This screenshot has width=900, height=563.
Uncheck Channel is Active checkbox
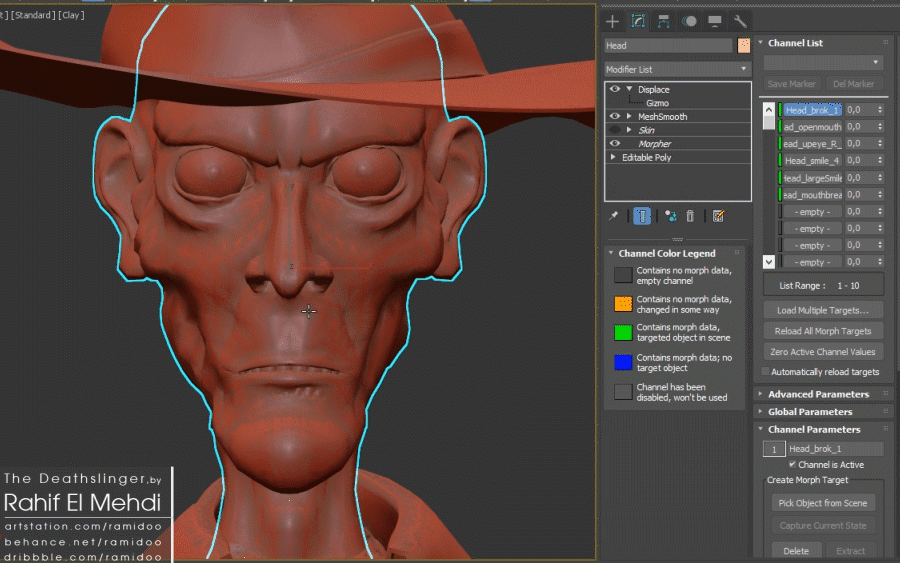[793, 465]
